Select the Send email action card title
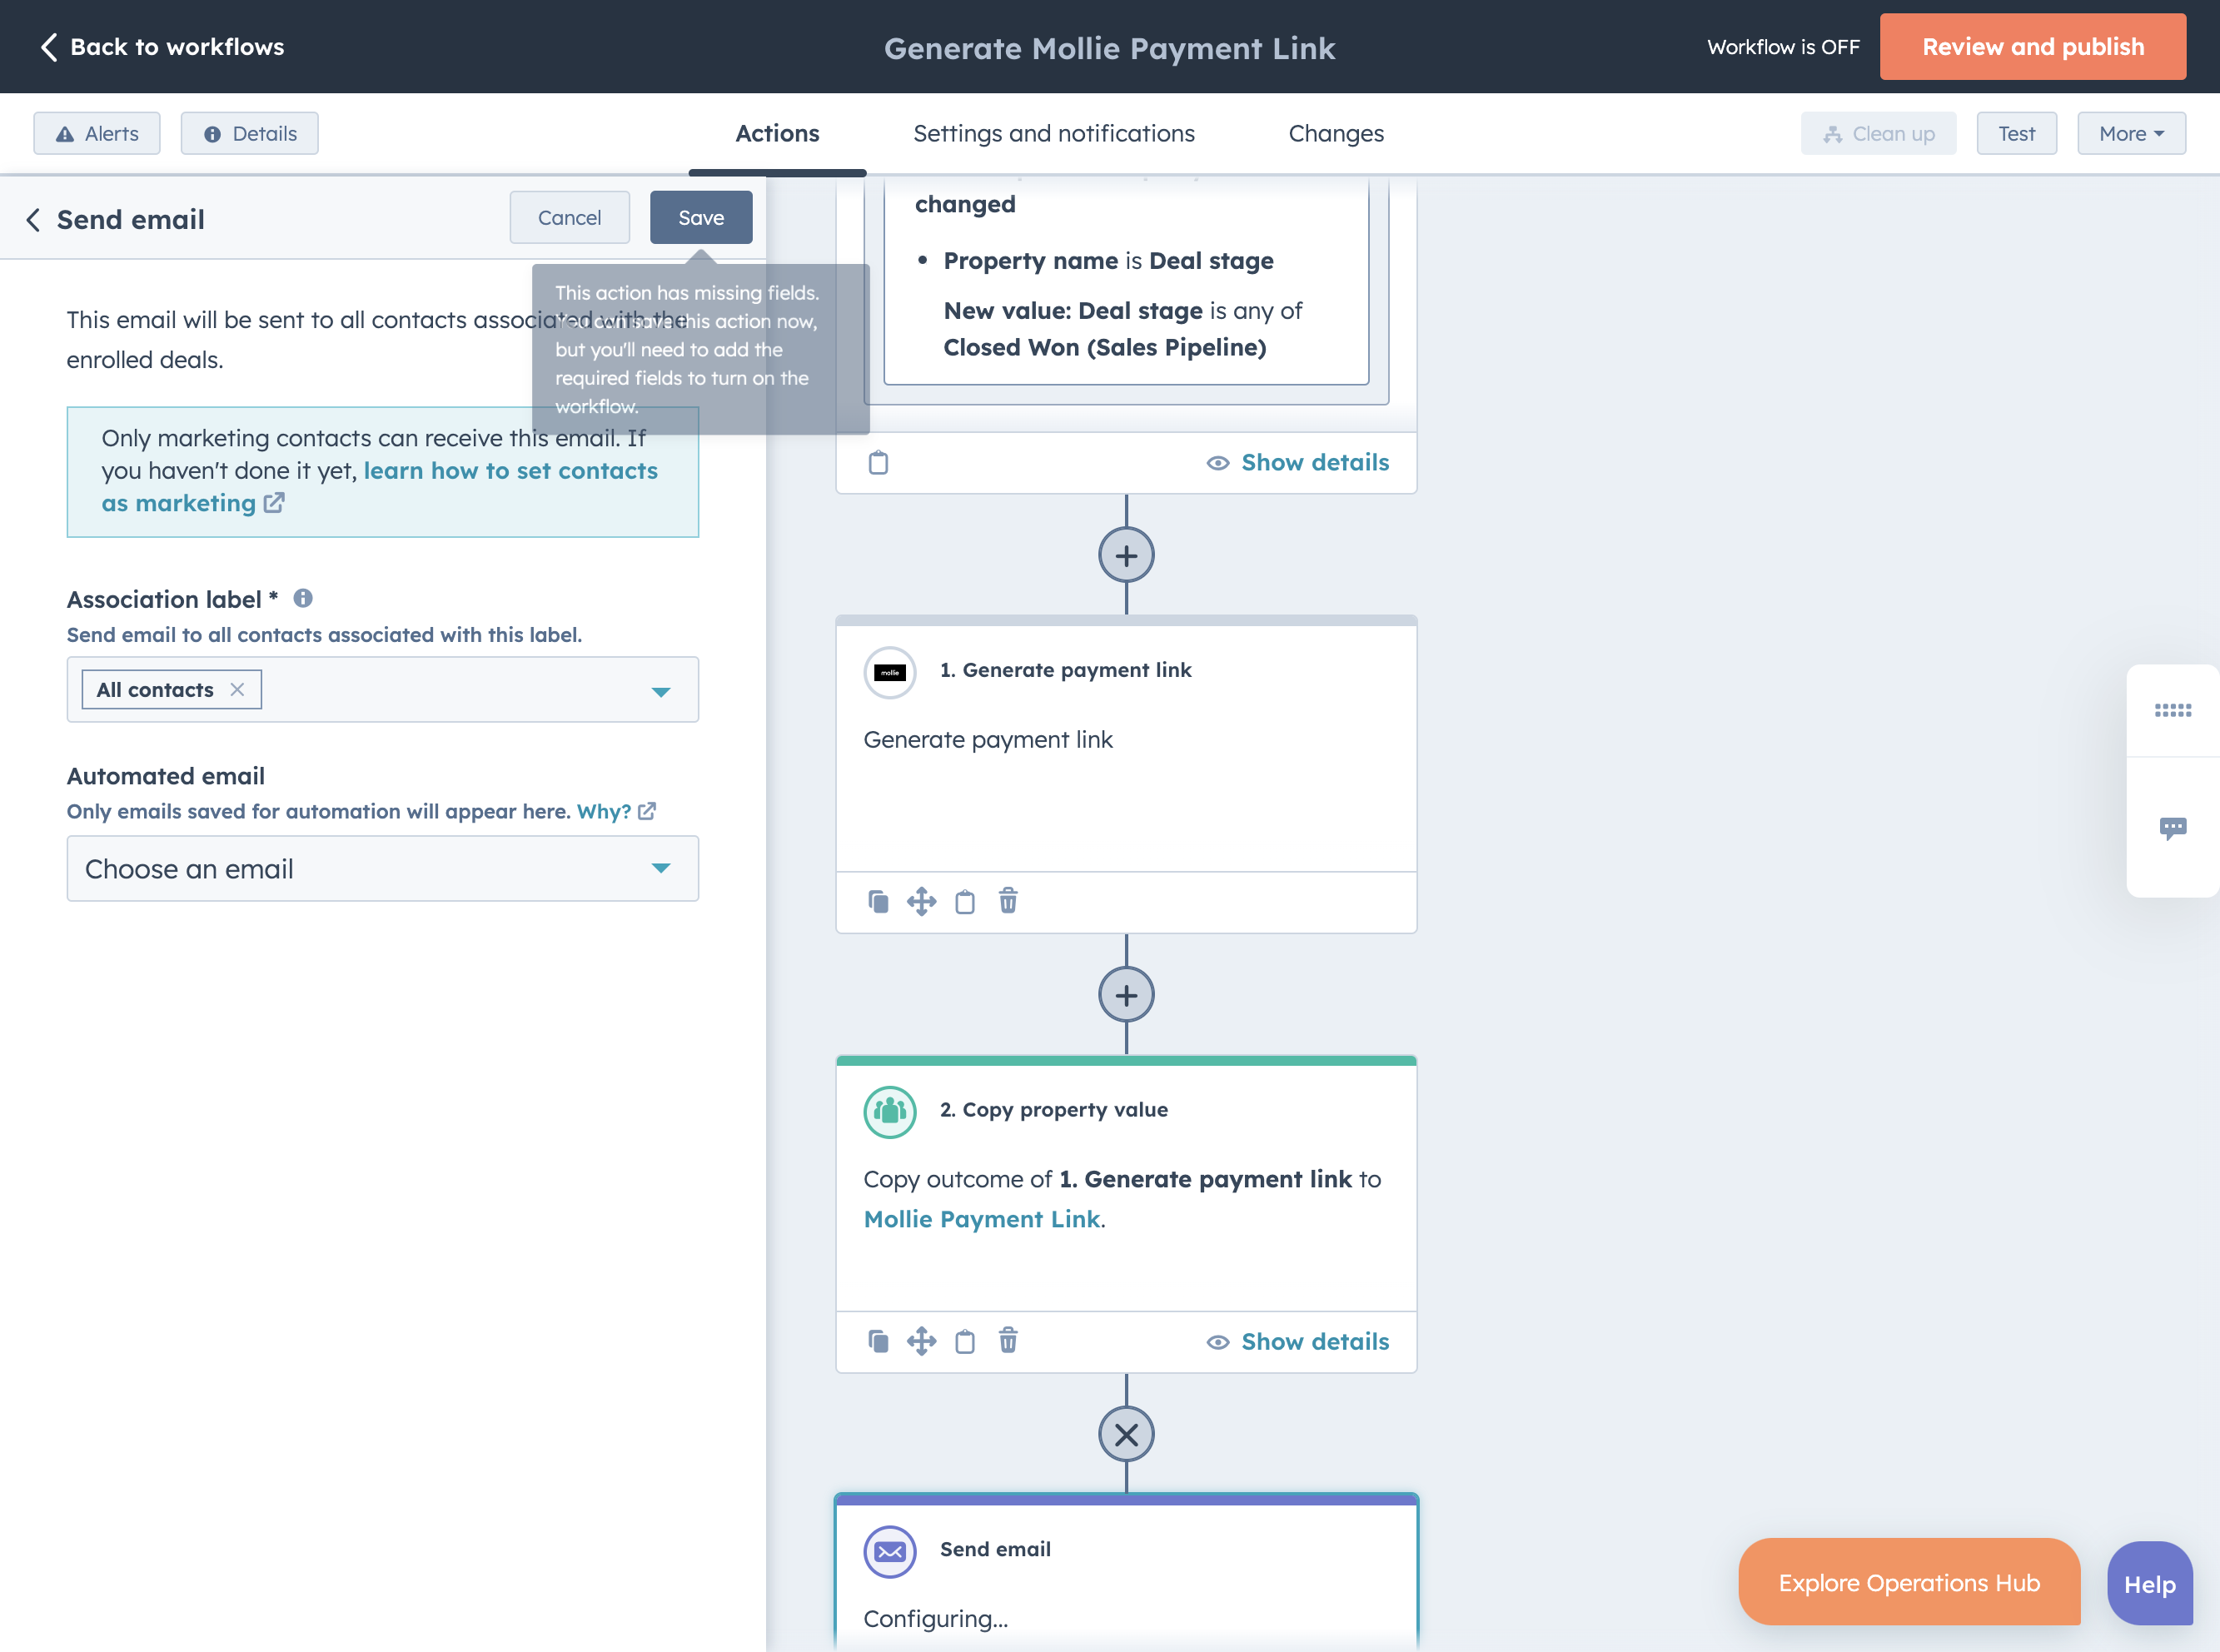This screenshot has width=2220, height=1652. (995, 1549)
